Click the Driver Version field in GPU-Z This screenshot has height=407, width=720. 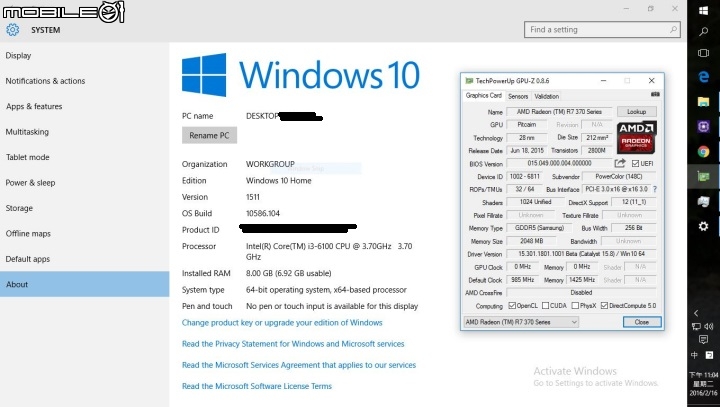(581, 254)
